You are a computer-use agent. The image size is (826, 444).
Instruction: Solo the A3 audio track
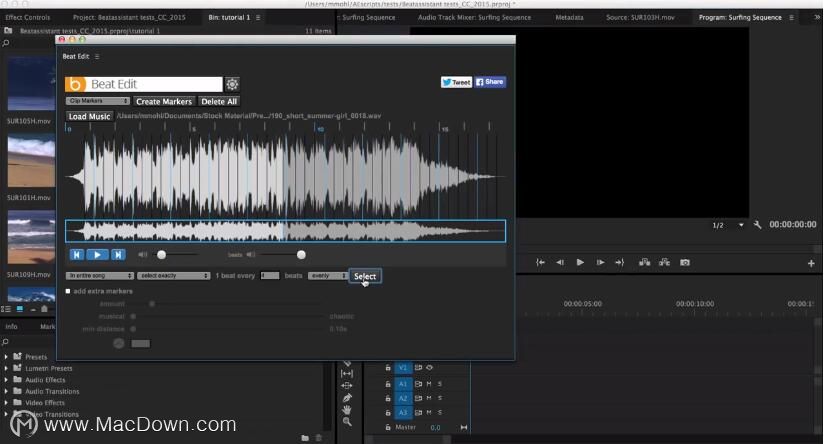[x=439, y=412]
